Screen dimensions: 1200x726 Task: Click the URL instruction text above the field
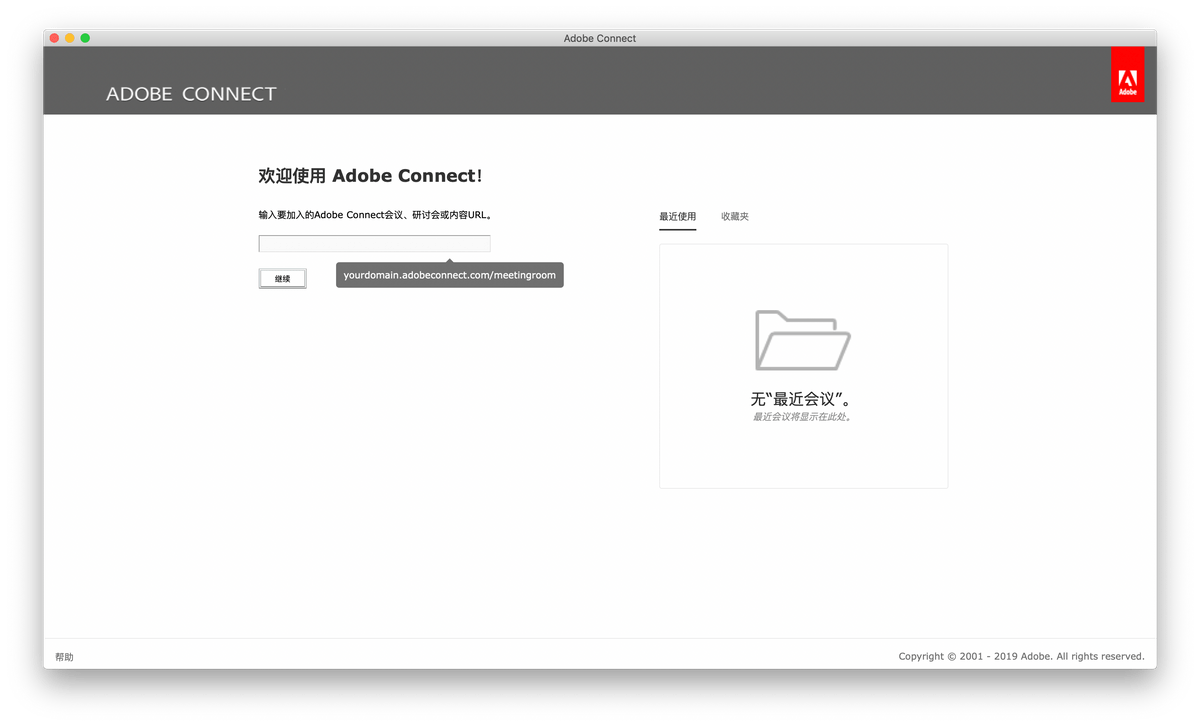pyautogui.click(x=375, y=215)
